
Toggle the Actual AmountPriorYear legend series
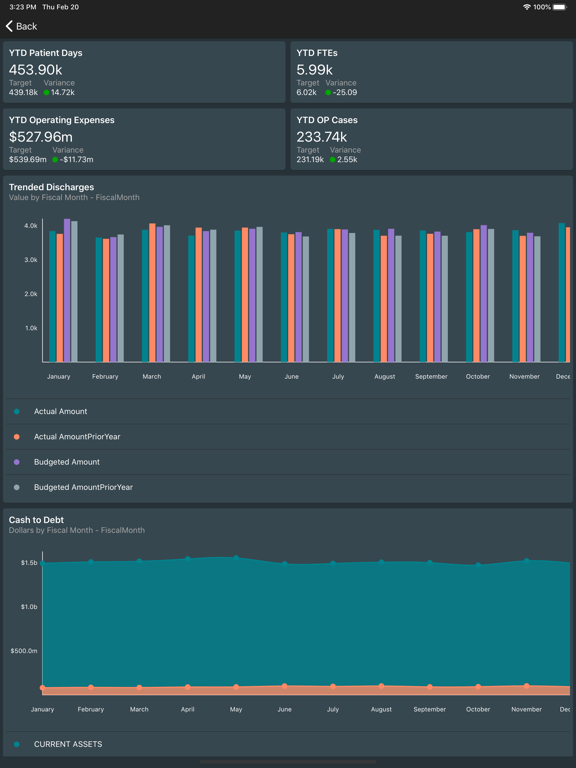(288, 436)
